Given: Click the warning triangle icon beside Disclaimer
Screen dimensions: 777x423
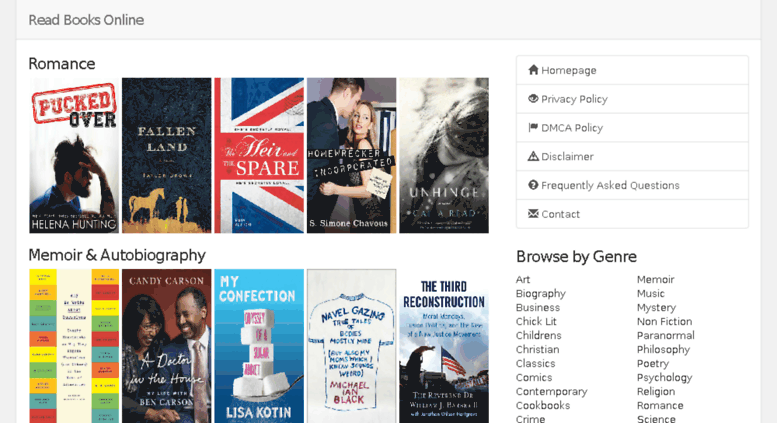Looking at the screenshot, I should [x=533, y=156].
